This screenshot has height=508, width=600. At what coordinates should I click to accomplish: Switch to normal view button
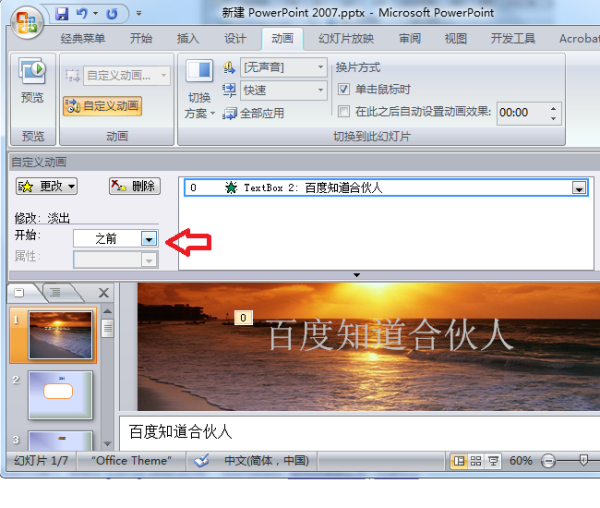(x=459, y=461)
